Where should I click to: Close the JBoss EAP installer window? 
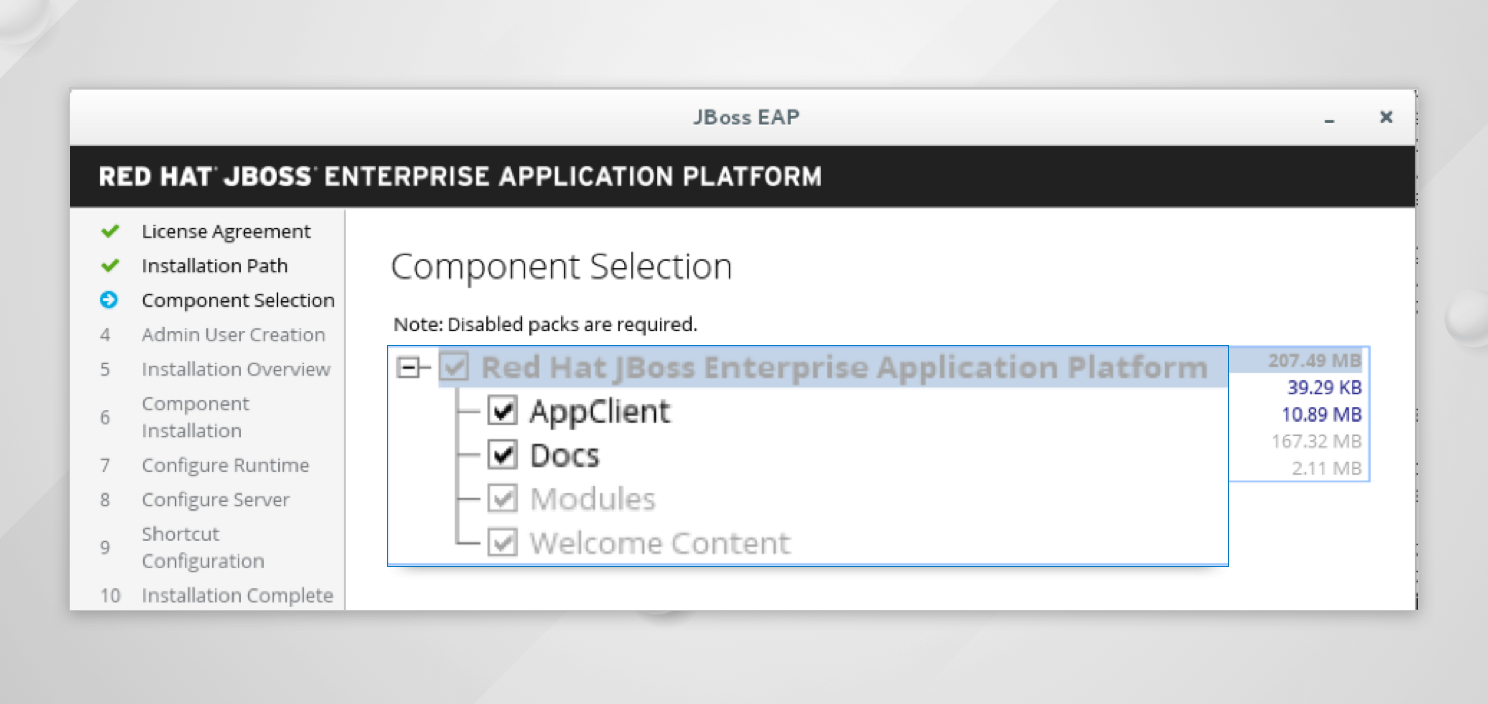(1386, 117)
